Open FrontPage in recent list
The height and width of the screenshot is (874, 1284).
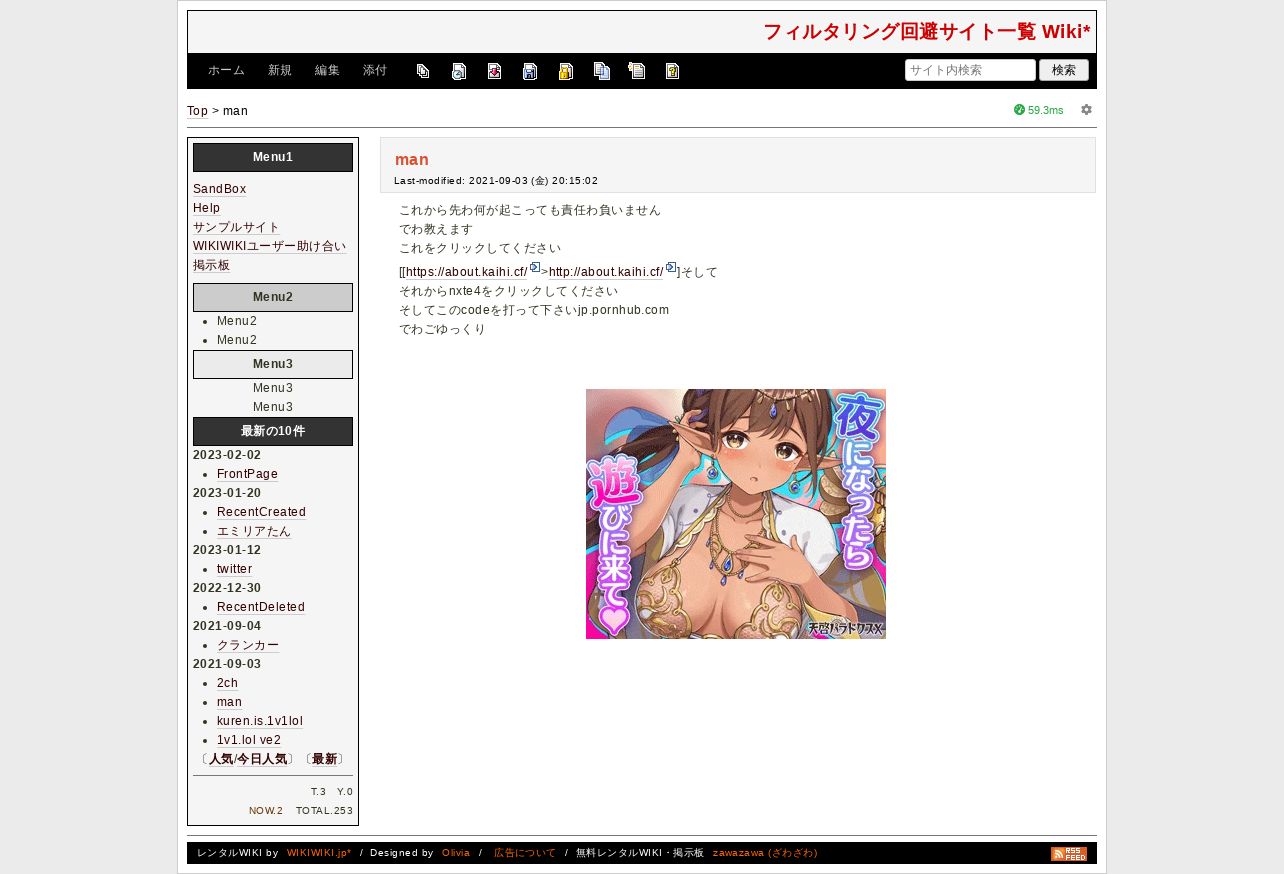point(247,474)
